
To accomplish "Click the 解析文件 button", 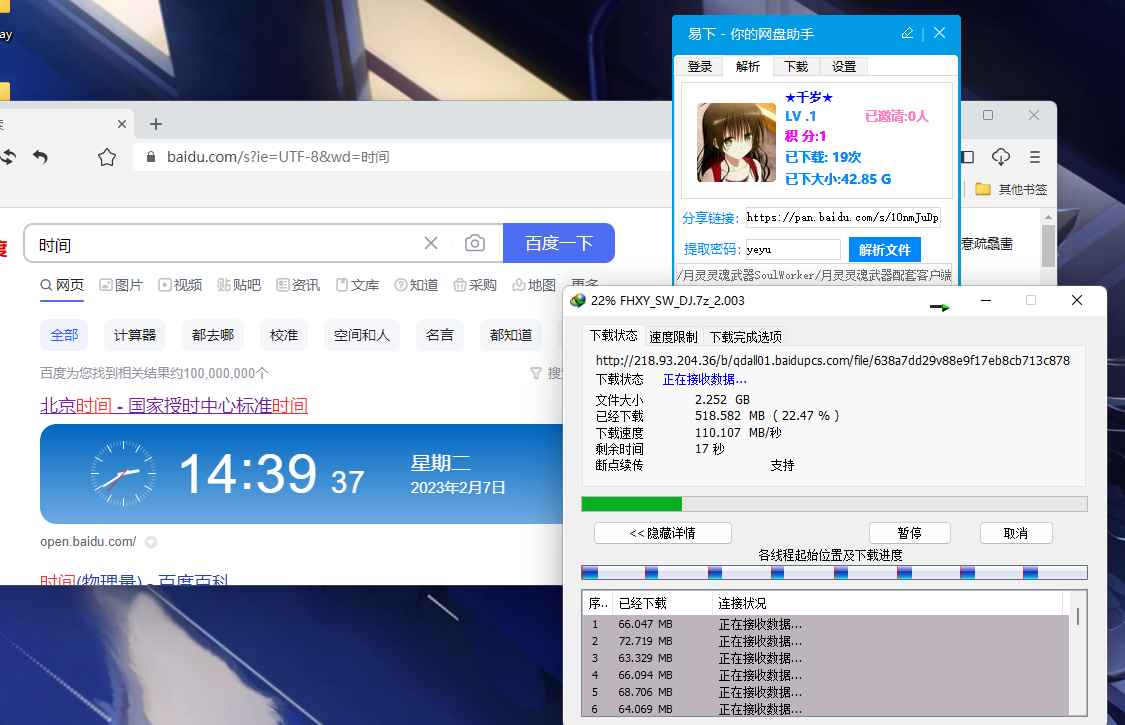I will tap(885, 250).
